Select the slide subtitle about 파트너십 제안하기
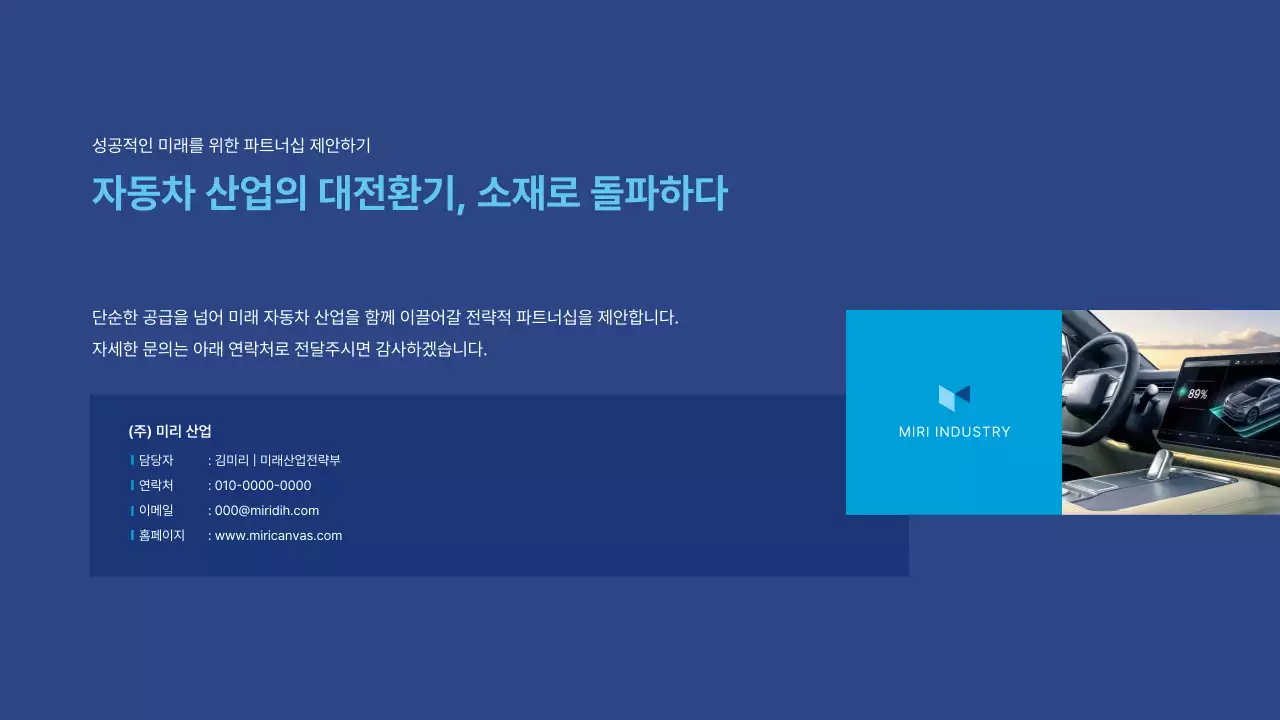1280x720 pixels. click(231, 145)
